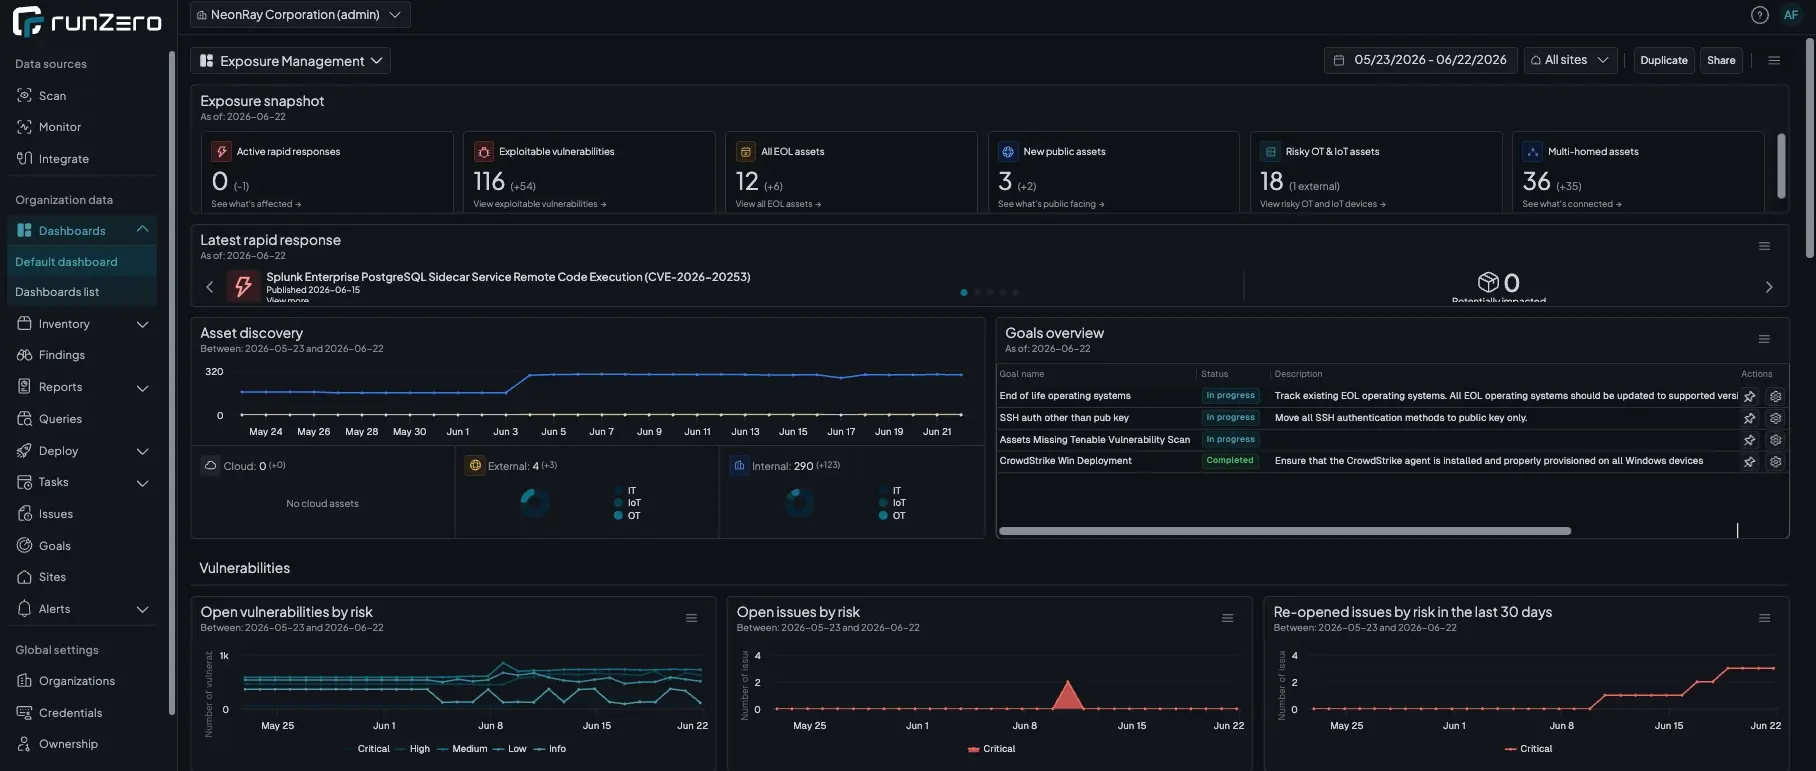Image resolution: width=1816 pixels, height=771 pixels.
Task: Follow the See what's connected link
Action: [1572, 204]
